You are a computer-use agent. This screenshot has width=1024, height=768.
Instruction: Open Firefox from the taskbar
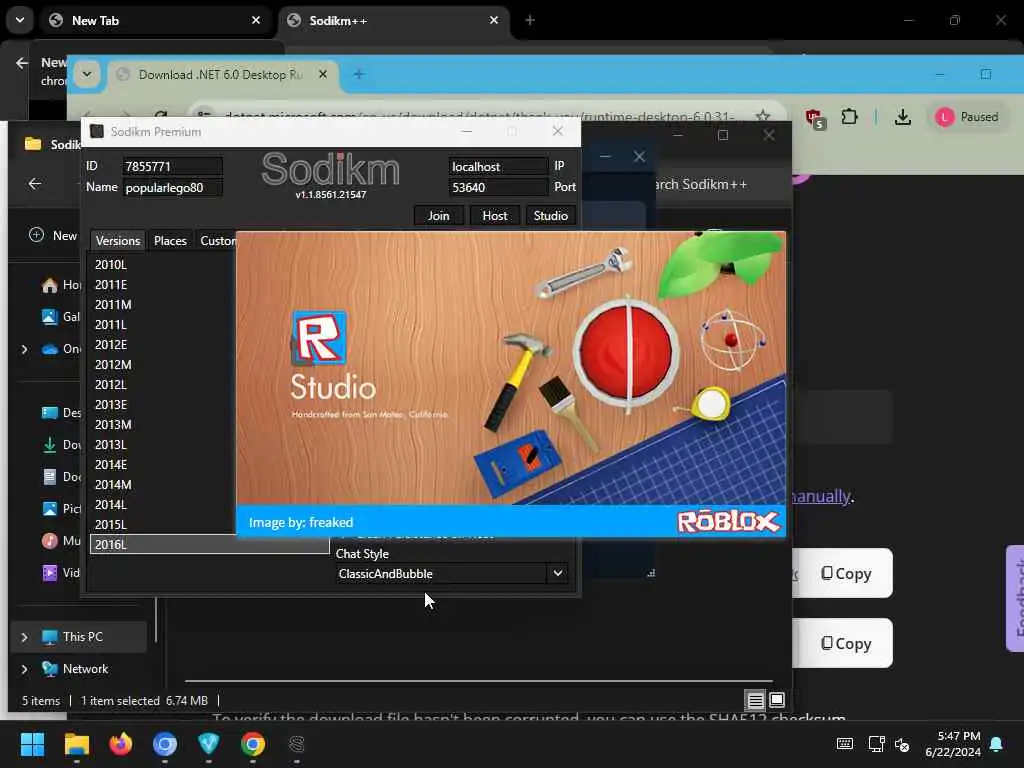click(121, 744)
